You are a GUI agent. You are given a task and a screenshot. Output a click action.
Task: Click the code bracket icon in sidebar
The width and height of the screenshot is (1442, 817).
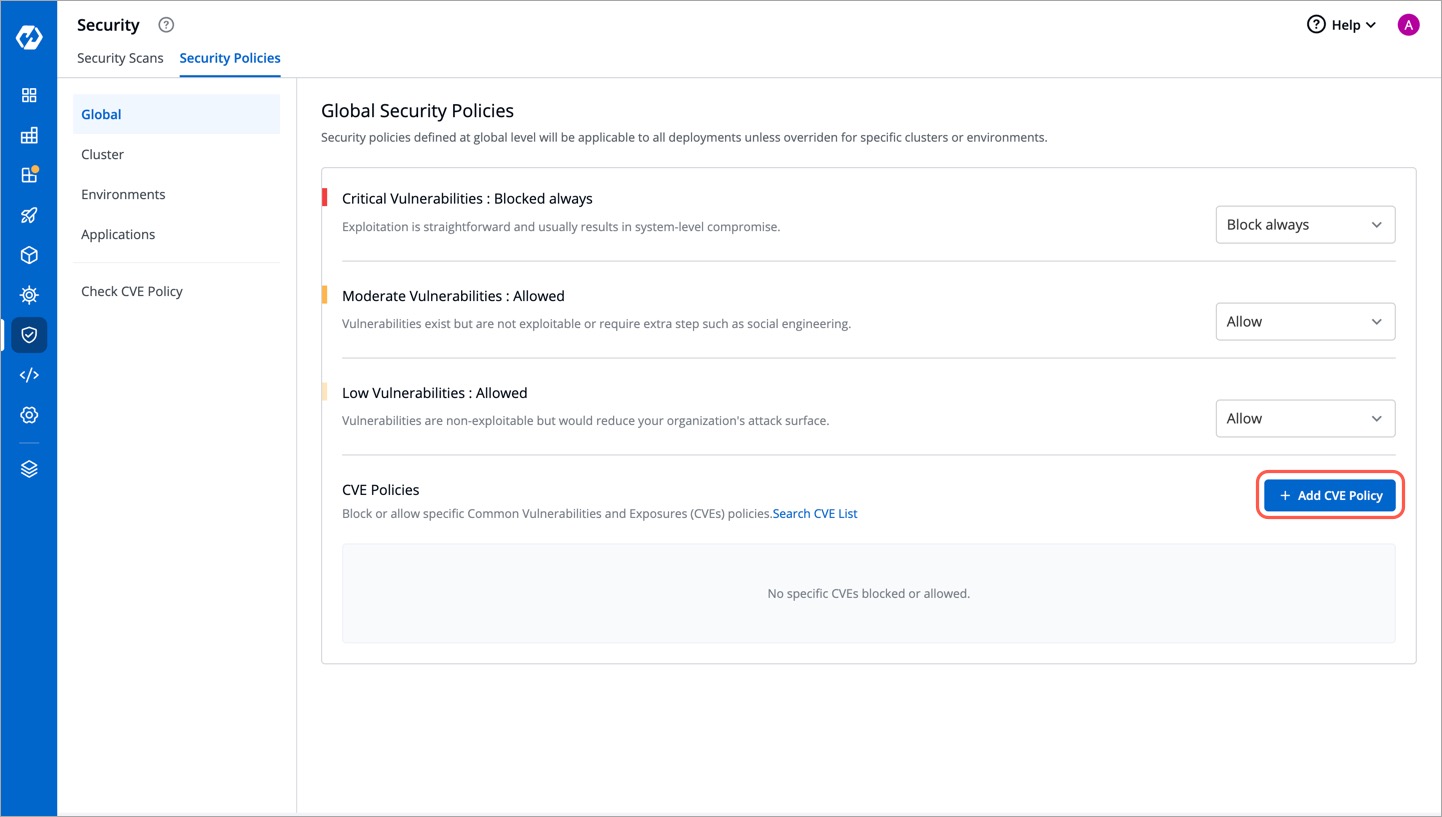pyautogui.click(x=29, y=375)
